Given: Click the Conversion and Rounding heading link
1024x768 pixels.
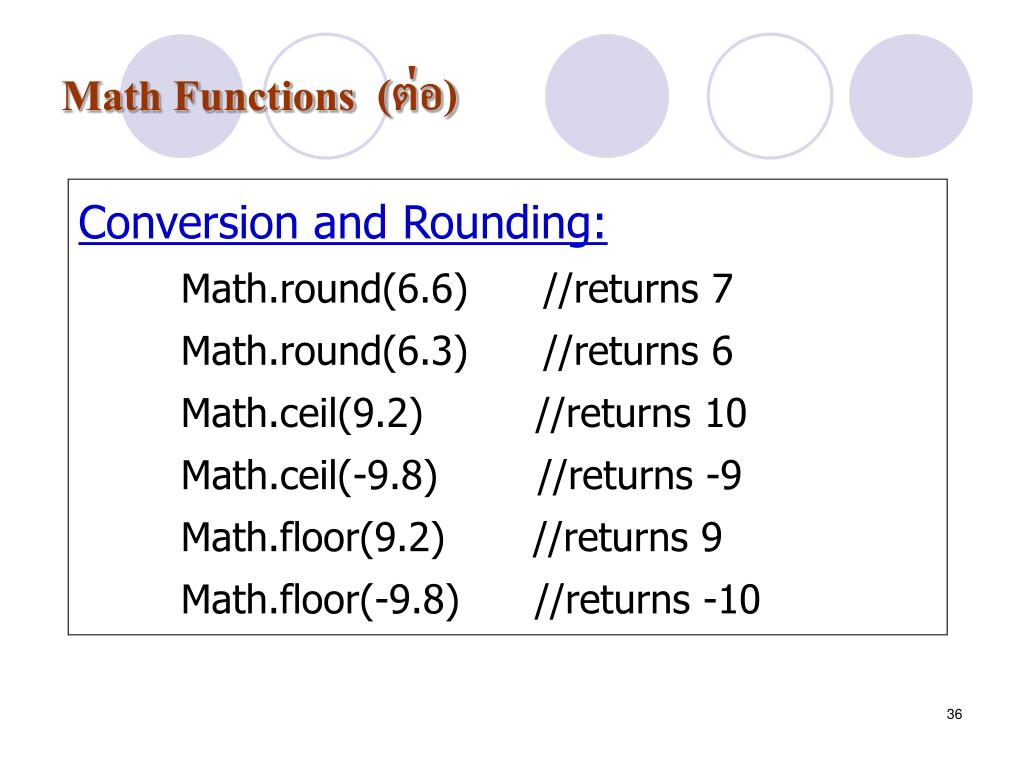Looking at the screenshot, I should [x=343, y=224].
